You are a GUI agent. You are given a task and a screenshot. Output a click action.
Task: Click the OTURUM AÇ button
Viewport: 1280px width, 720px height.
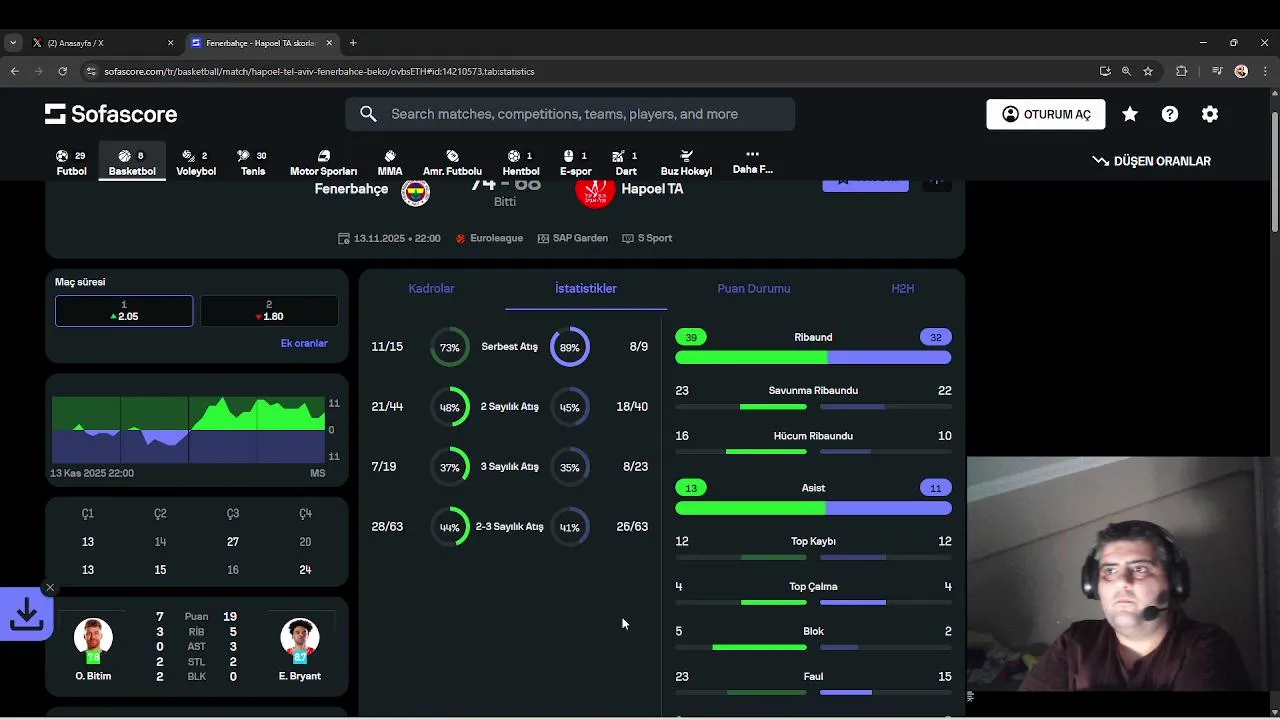[1045, 114]
